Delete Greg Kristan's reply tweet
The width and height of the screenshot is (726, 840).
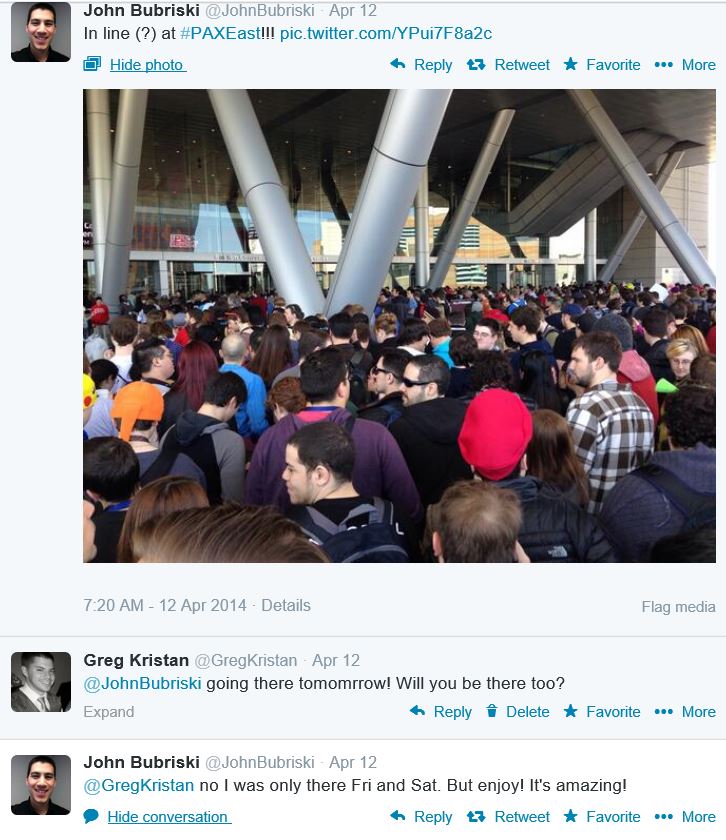(x=518, y=711)
